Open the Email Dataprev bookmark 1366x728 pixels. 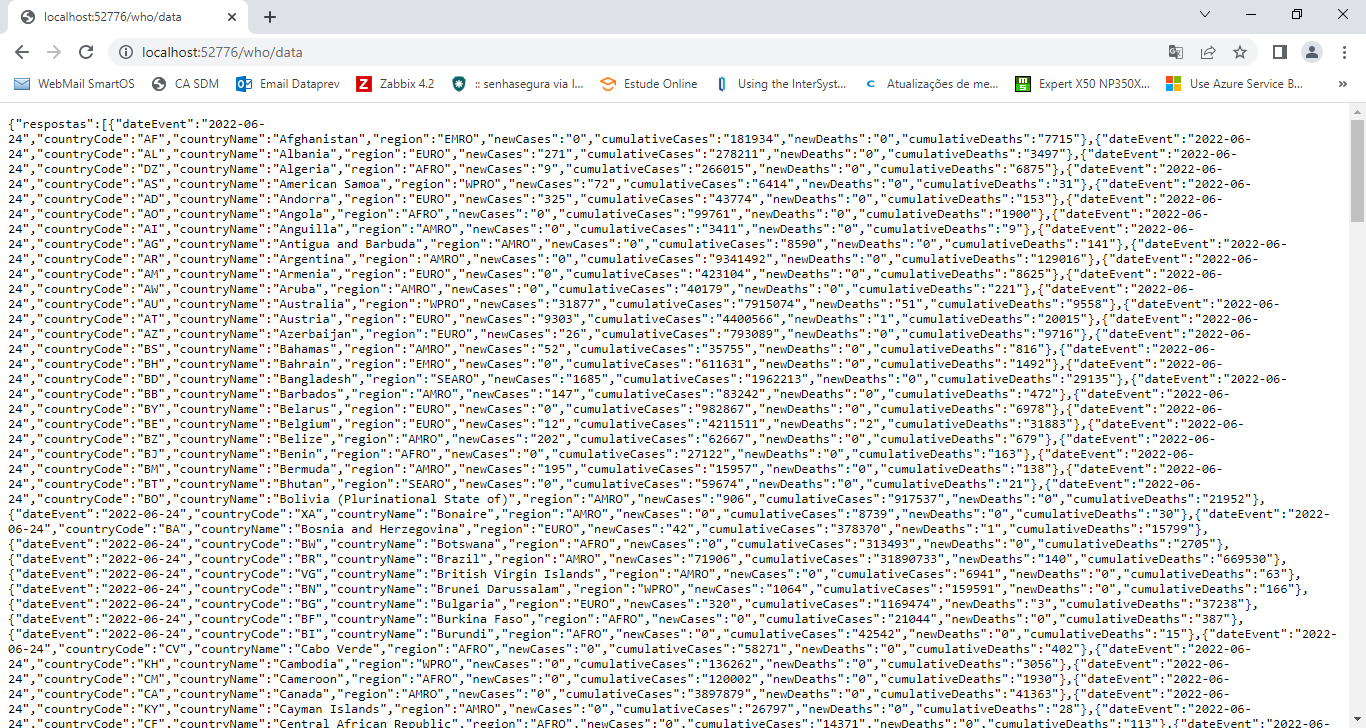tap(286, 84)
